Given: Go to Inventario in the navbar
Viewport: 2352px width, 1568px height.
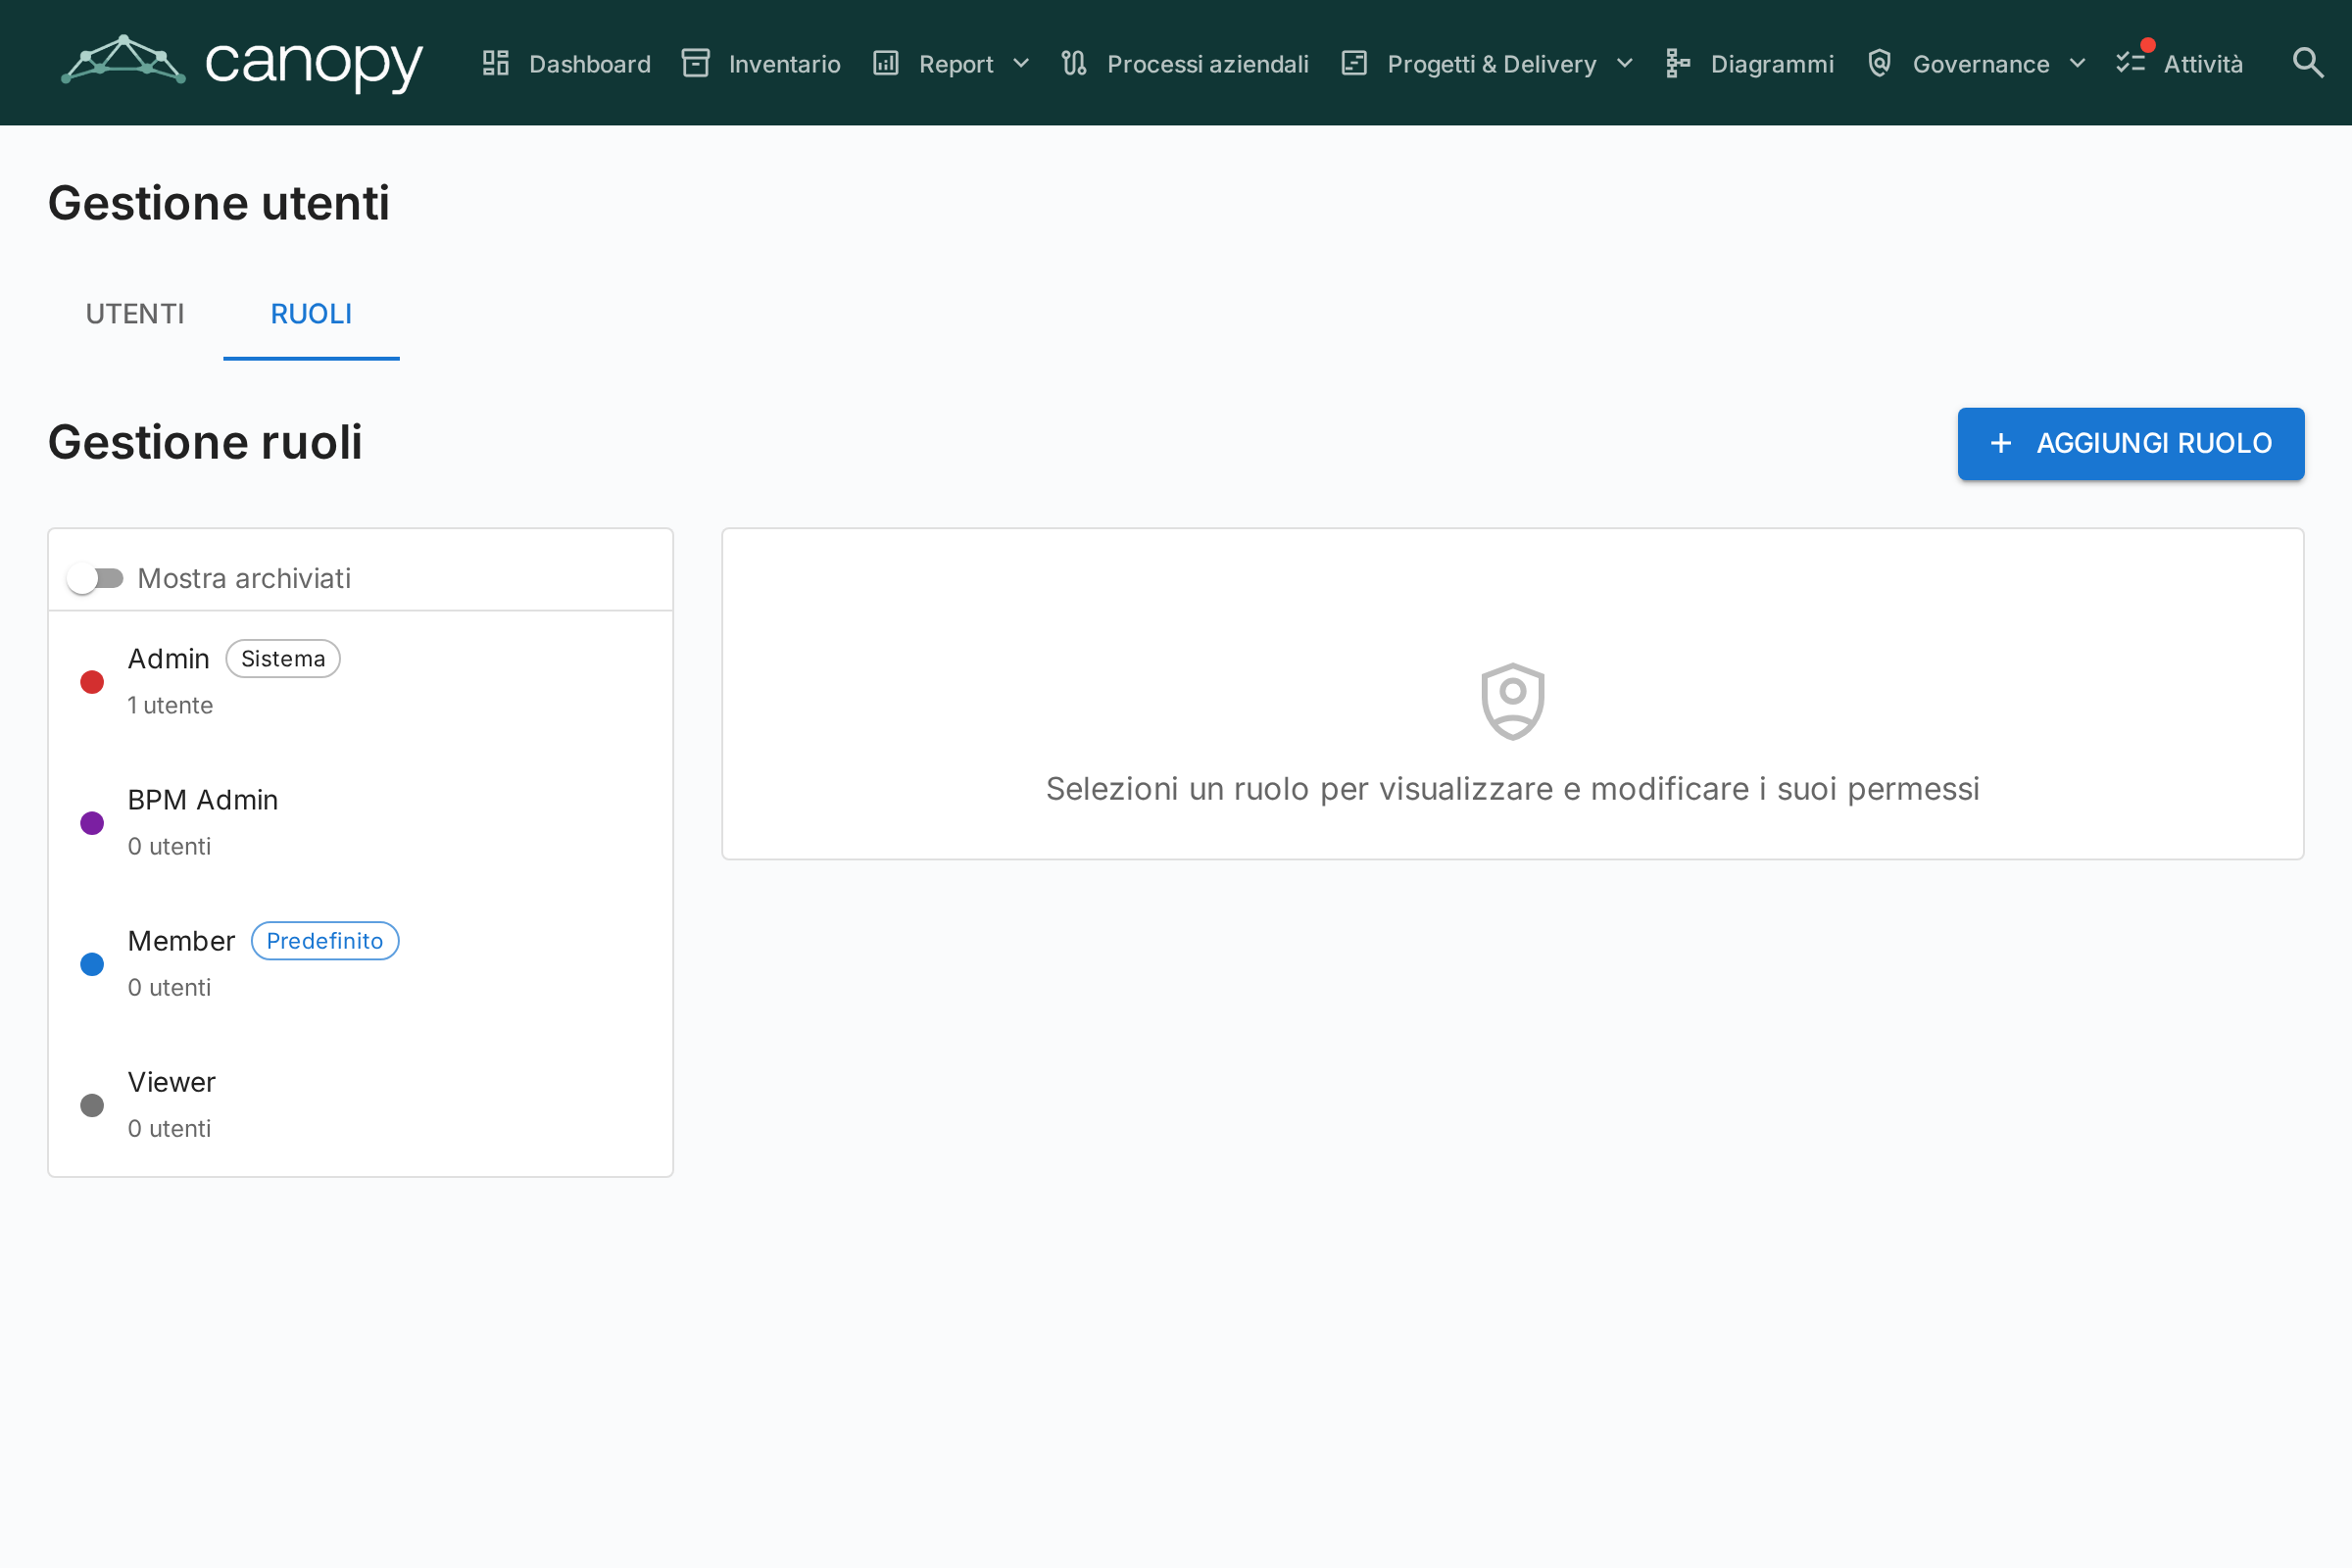Looking at the screenshot, I should coord(762,63).
